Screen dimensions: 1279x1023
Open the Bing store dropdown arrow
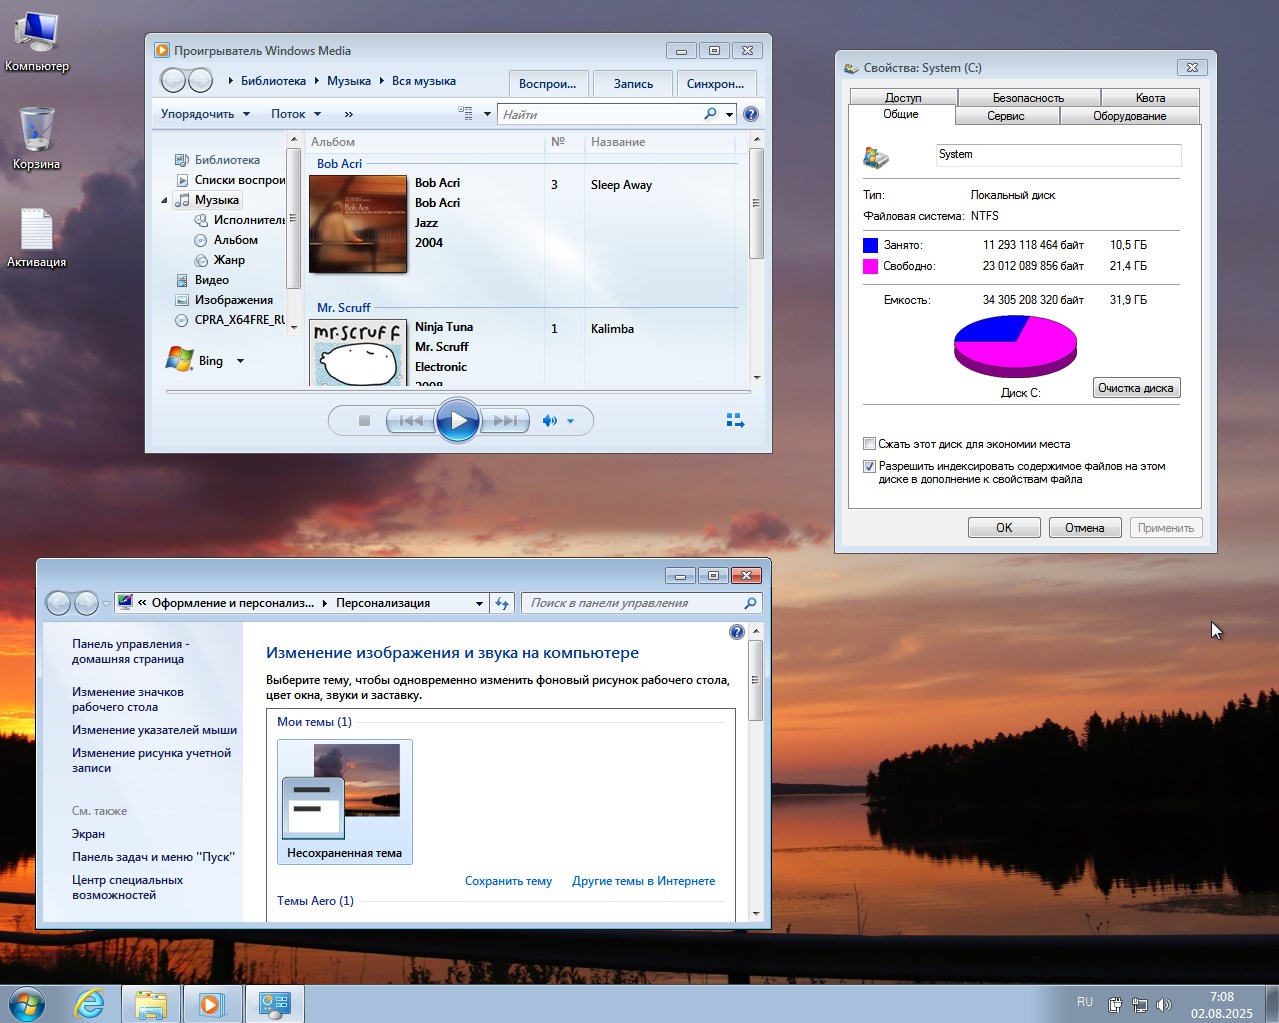(240, 361)
